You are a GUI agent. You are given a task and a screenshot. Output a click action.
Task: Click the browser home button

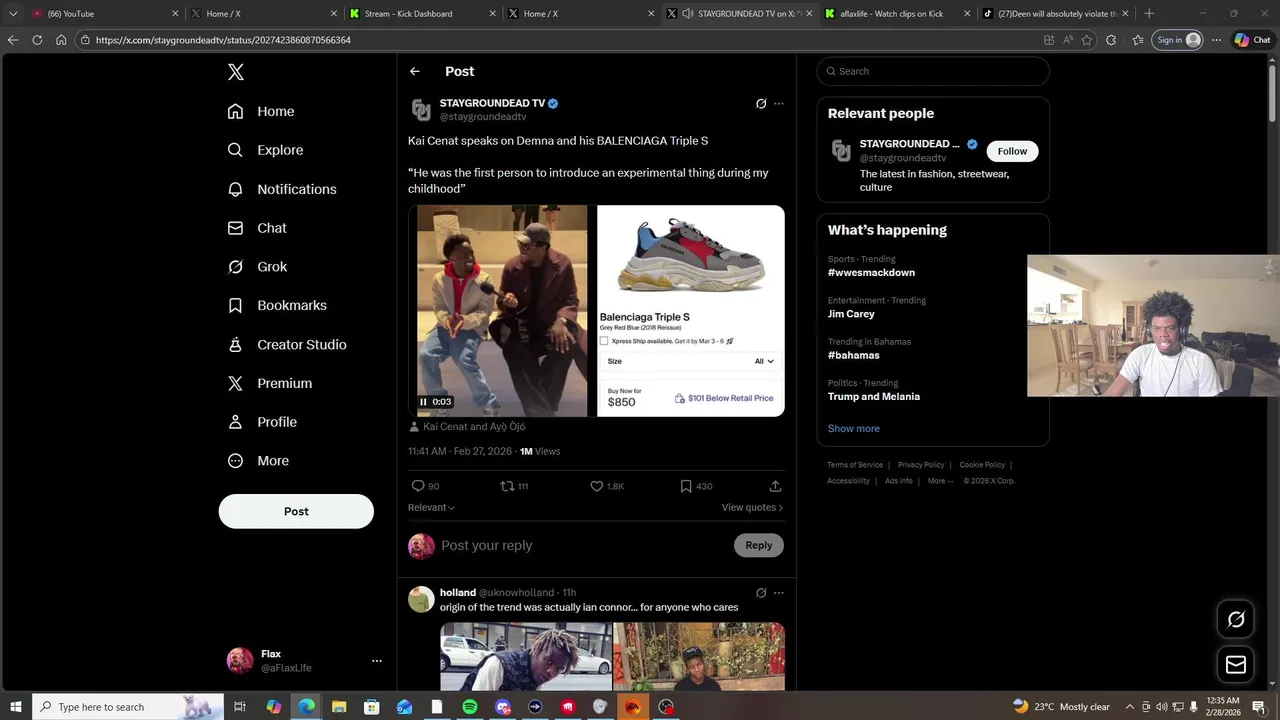point(61,40)
